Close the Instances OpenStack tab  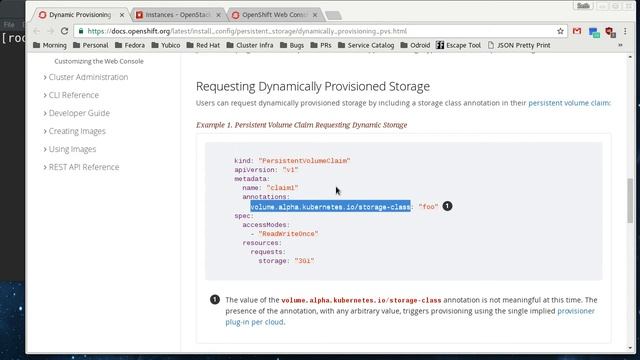coord(218,15)
